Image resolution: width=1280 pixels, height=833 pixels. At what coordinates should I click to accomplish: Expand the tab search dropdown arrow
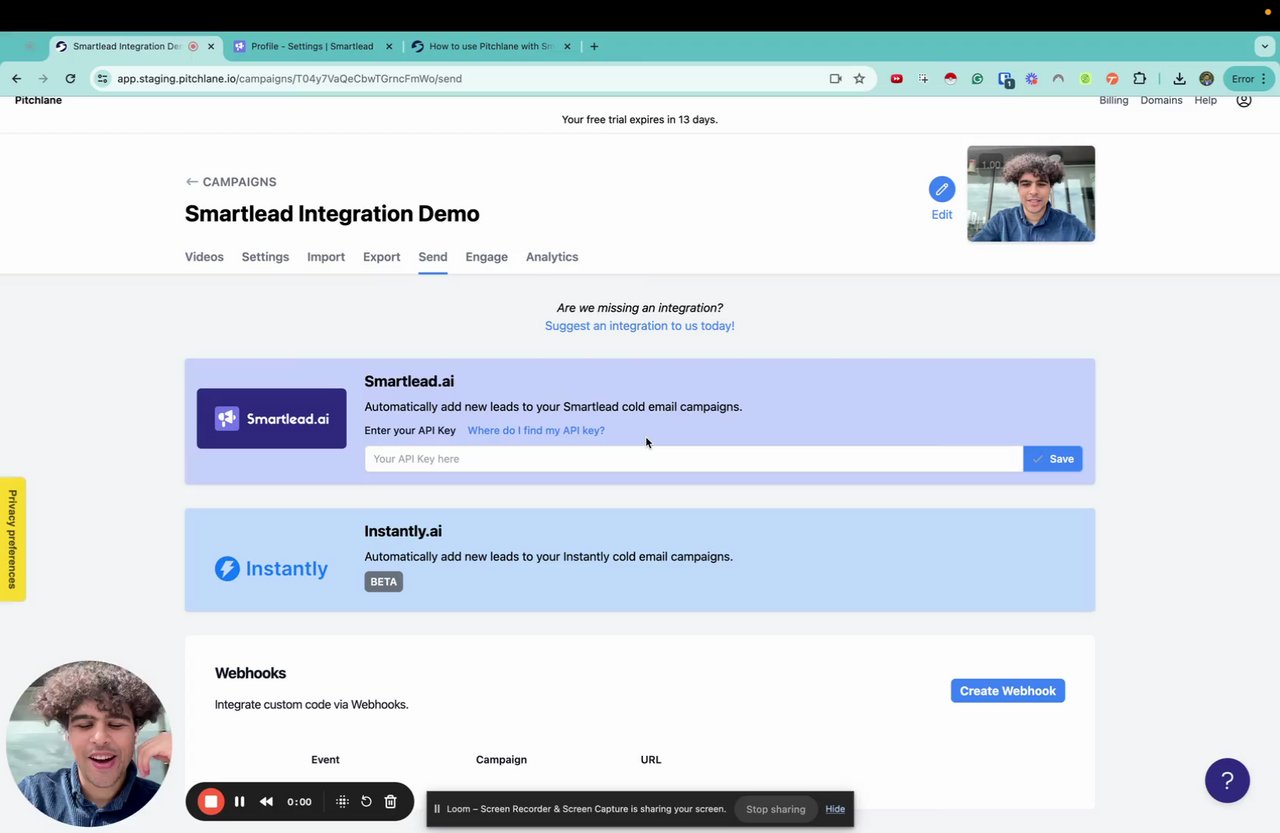coord(1265,46)
